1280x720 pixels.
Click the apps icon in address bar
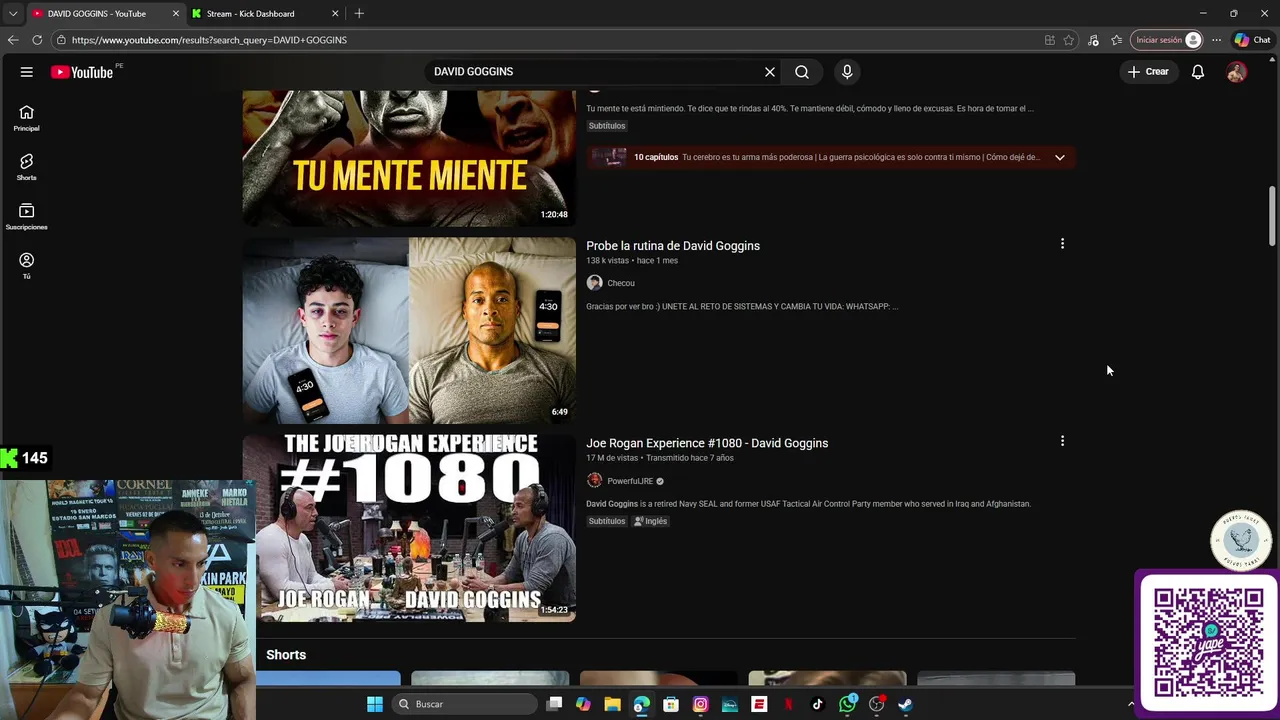[1049, 40]
